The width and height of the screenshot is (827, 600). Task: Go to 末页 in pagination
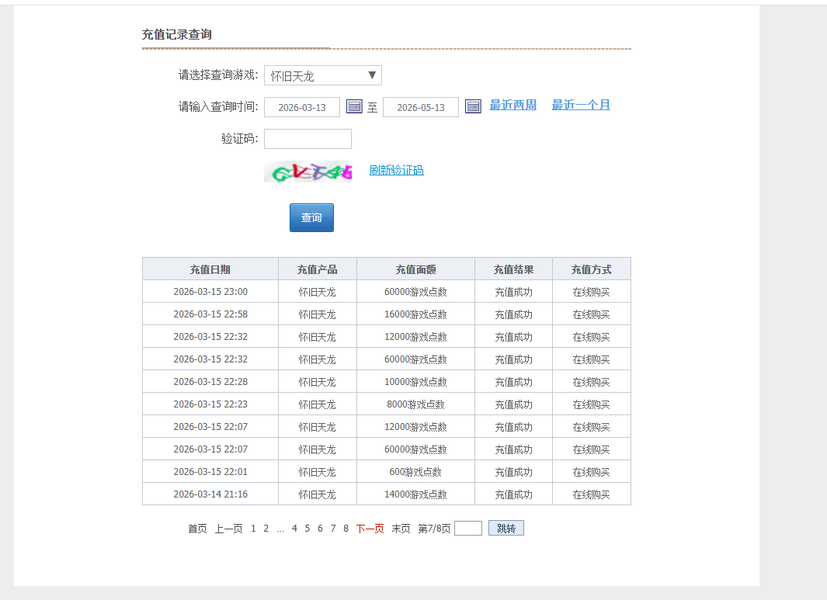[401, 529]
